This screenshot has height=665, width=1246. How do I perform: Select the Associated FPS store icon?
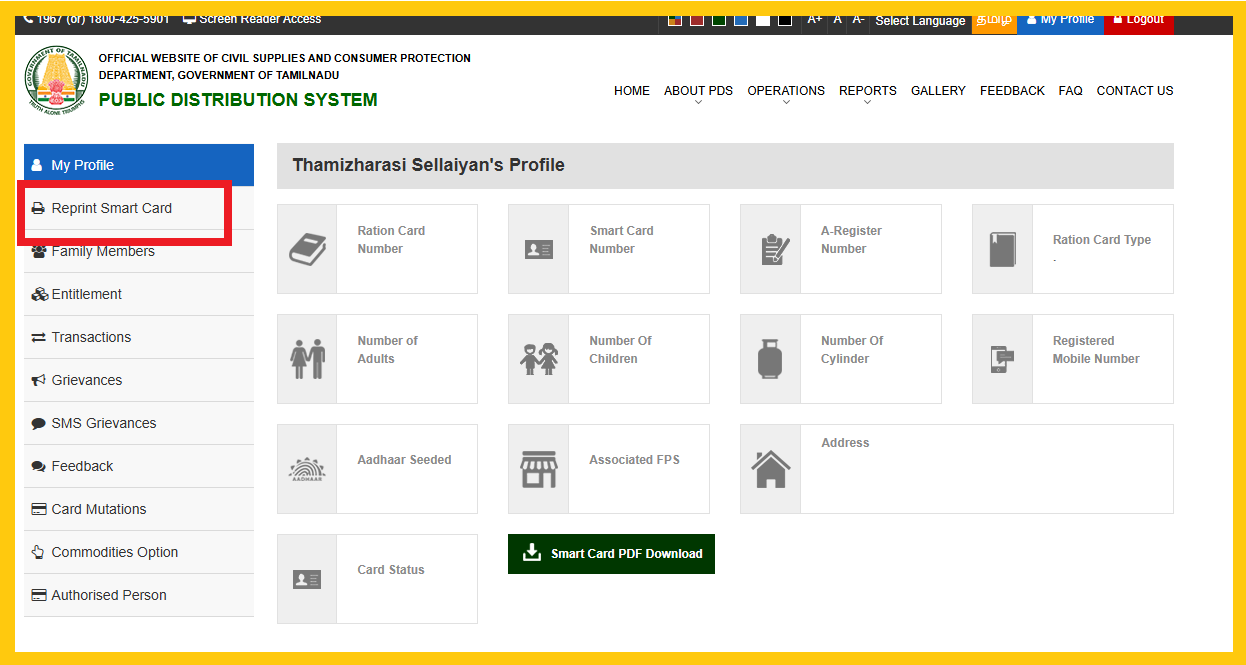click(538, 468)
